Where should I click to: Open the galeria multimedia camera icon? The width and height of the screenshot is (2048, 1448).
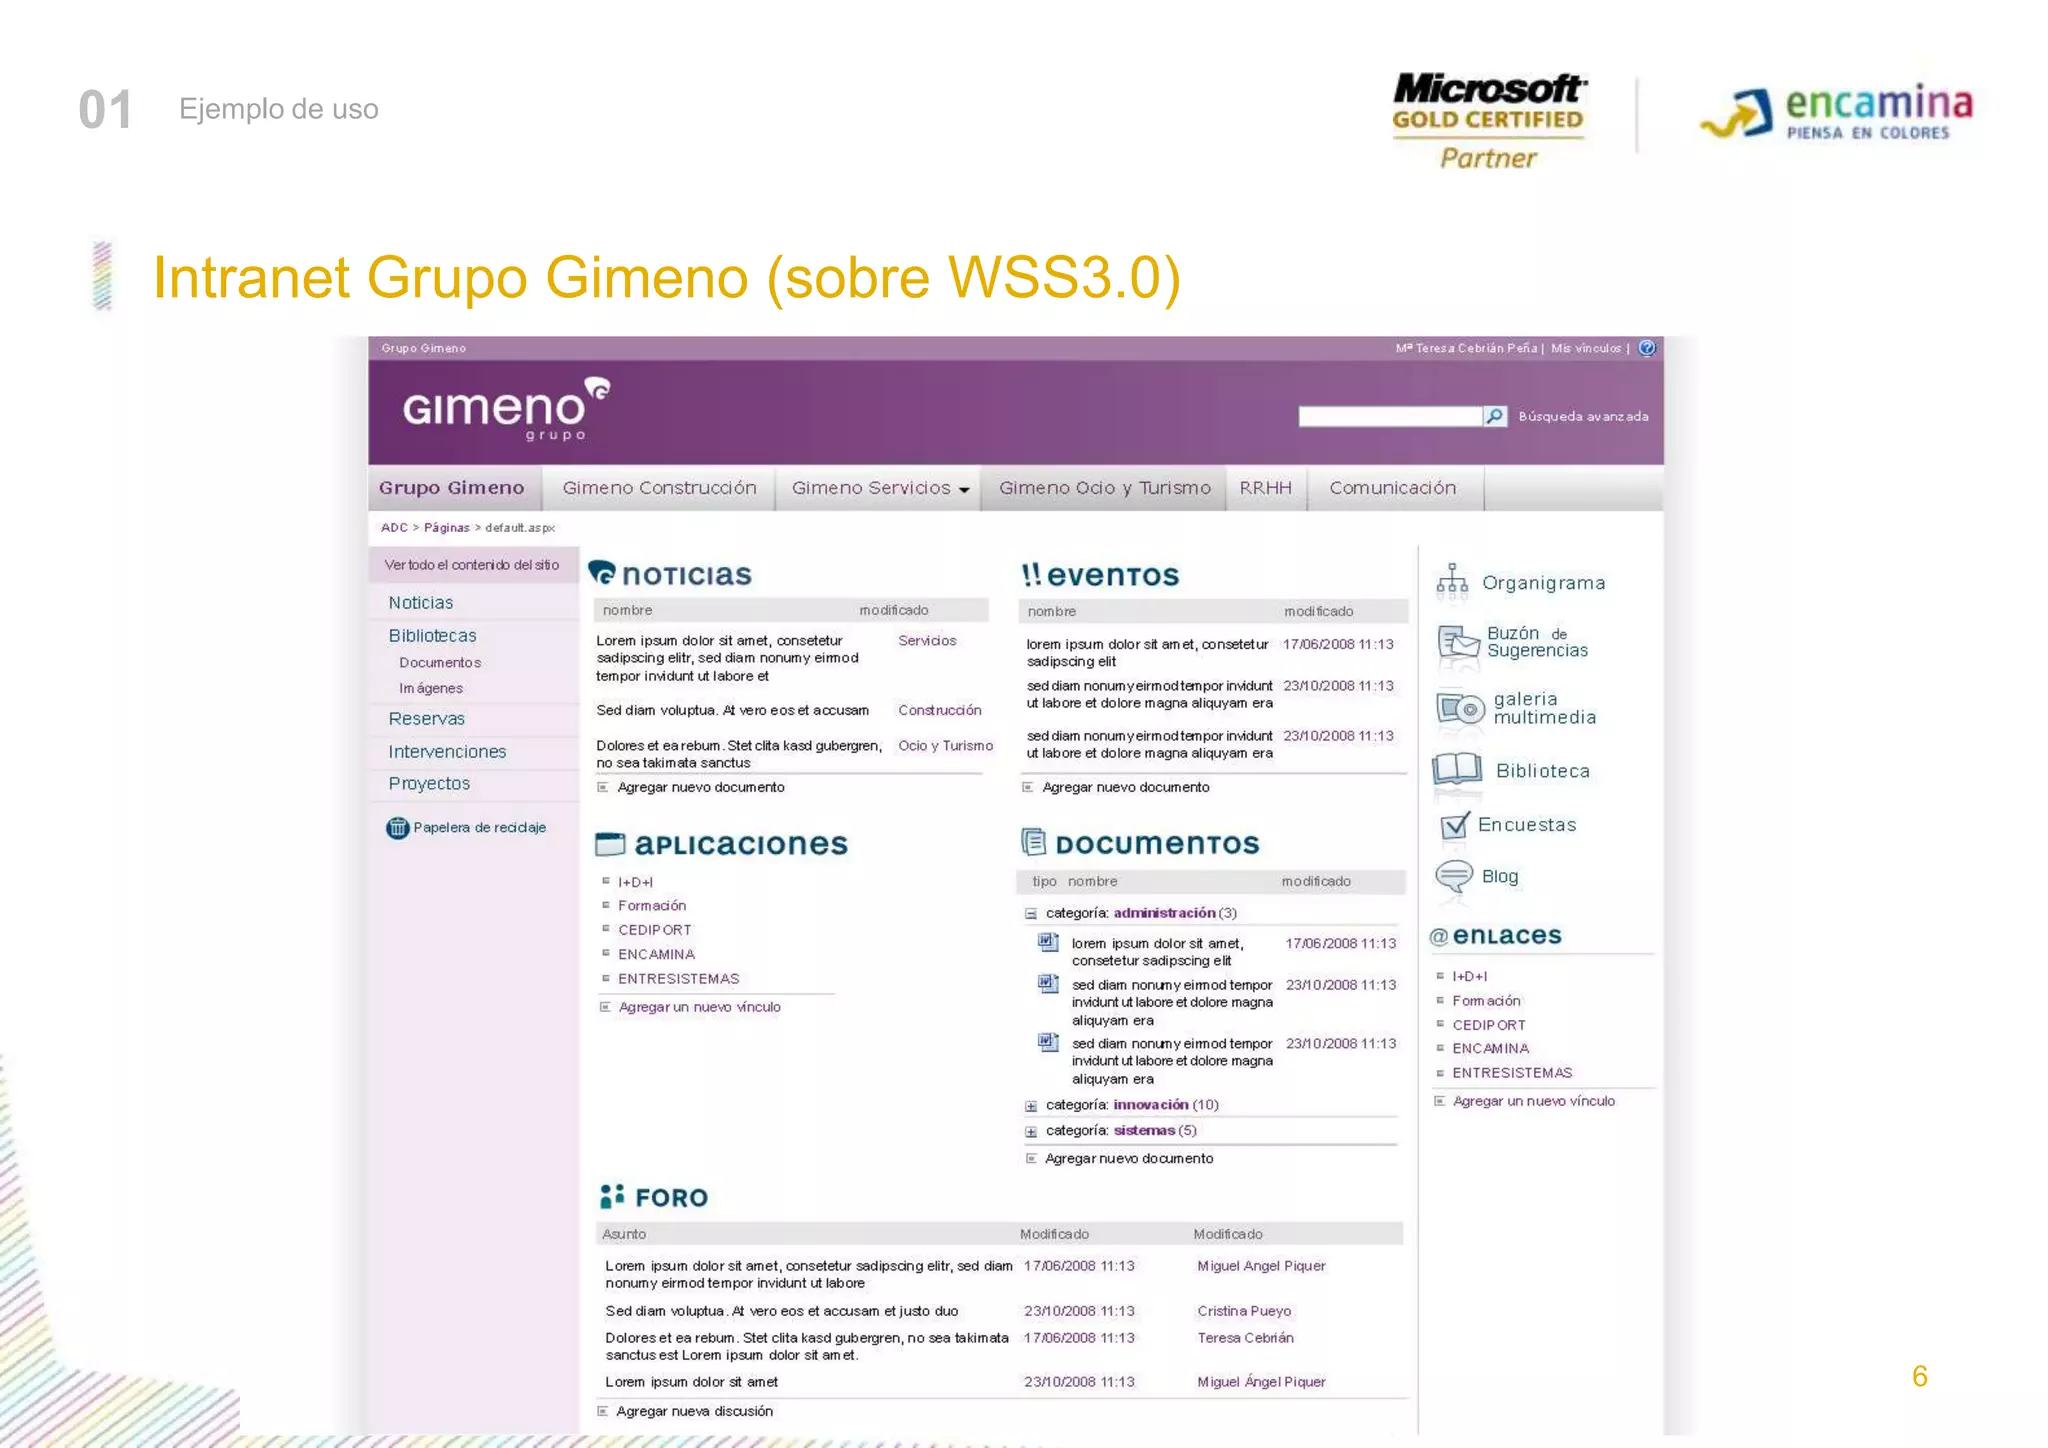(x=1460, y=709)
